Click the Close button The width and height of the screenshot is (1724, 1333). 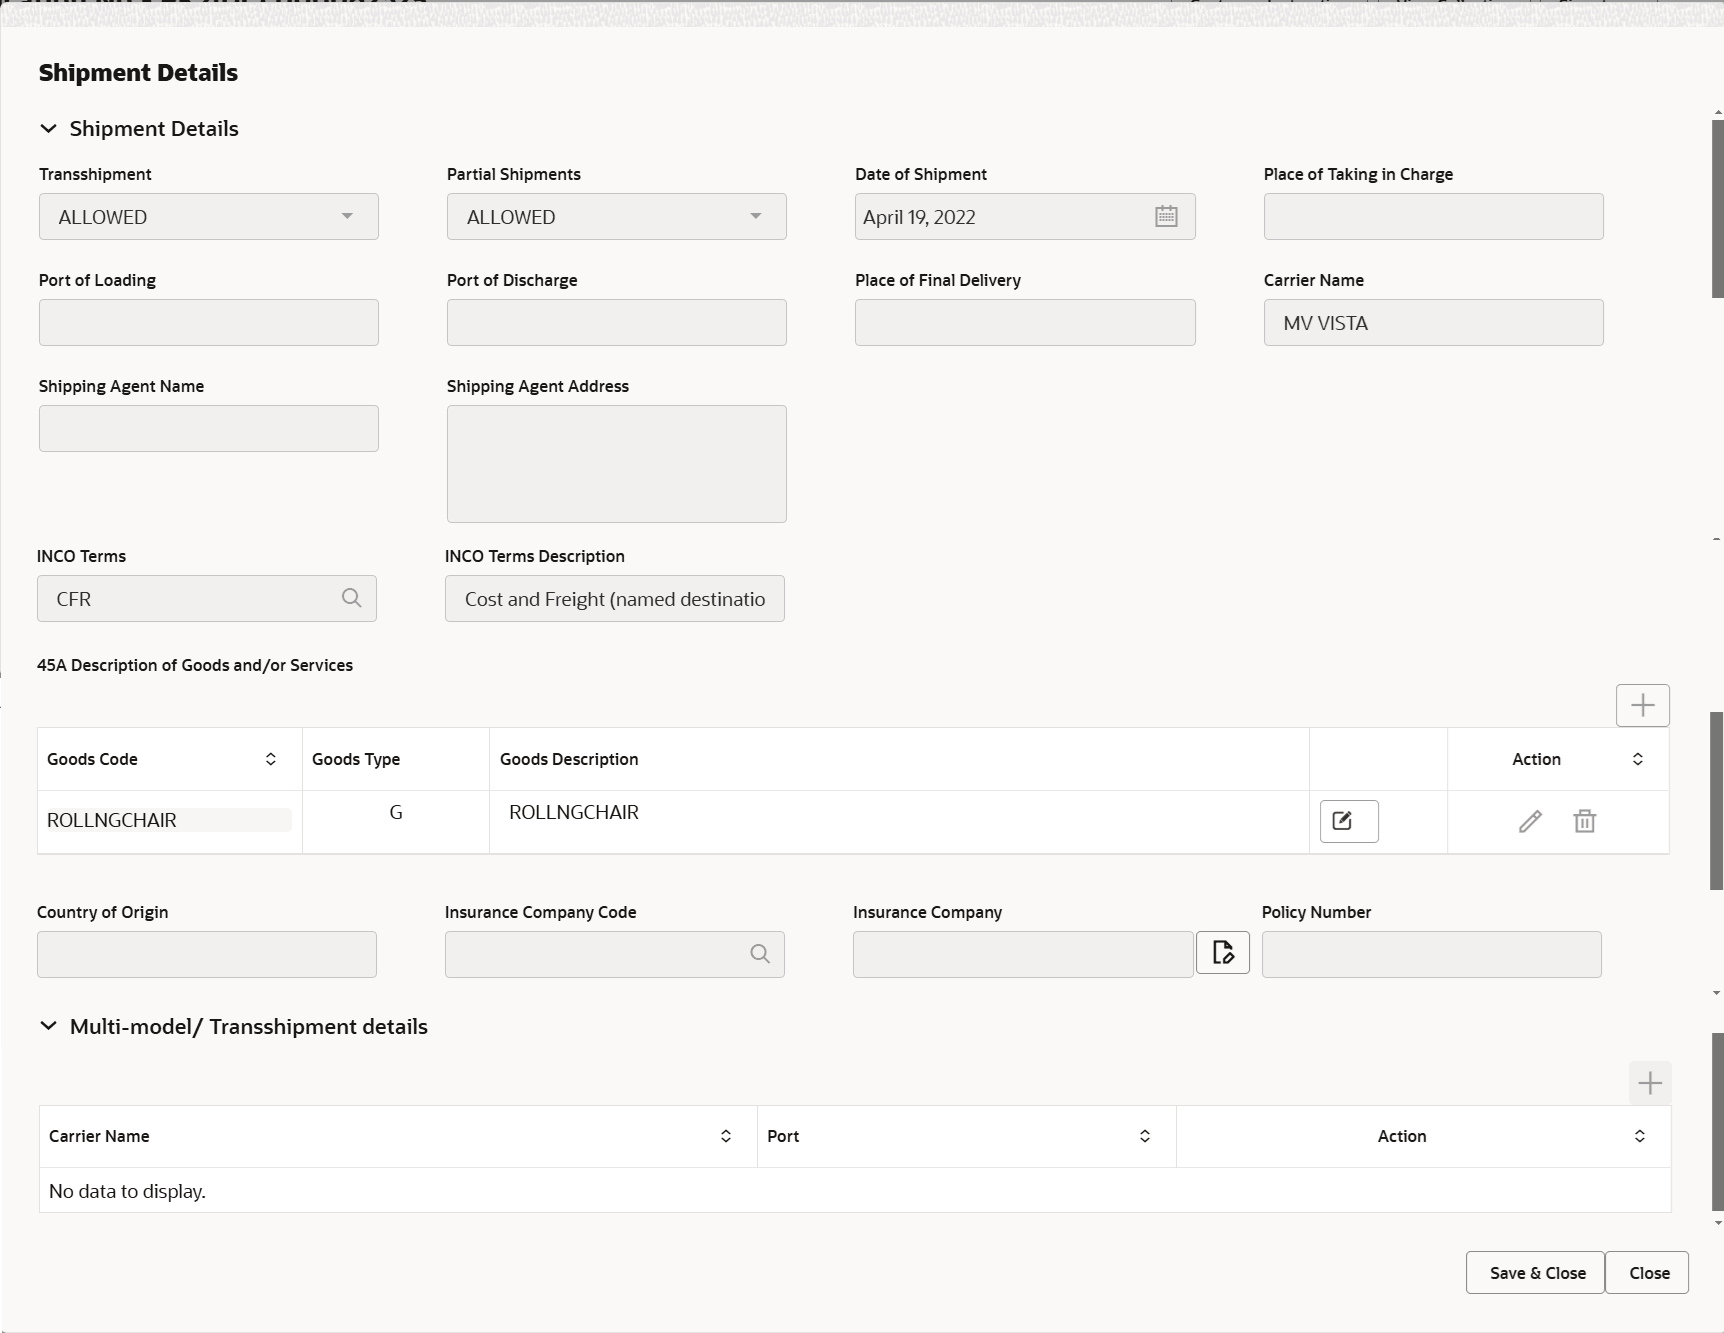coord(1647,1272)
